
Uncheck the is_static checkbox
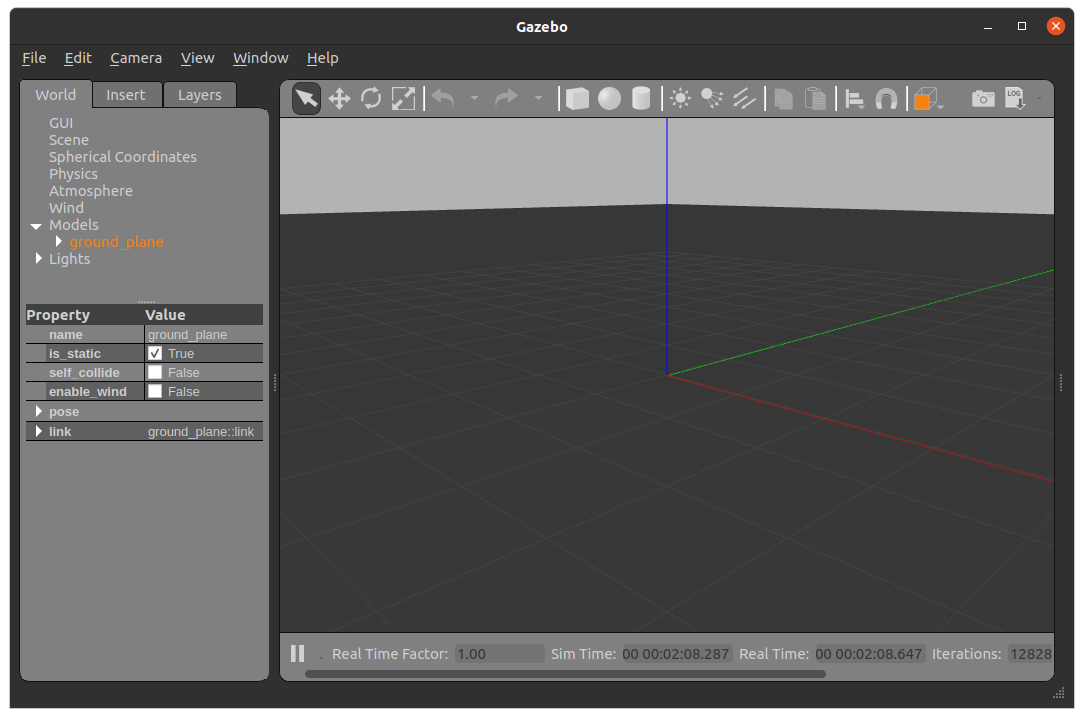(x=155, y=353)
